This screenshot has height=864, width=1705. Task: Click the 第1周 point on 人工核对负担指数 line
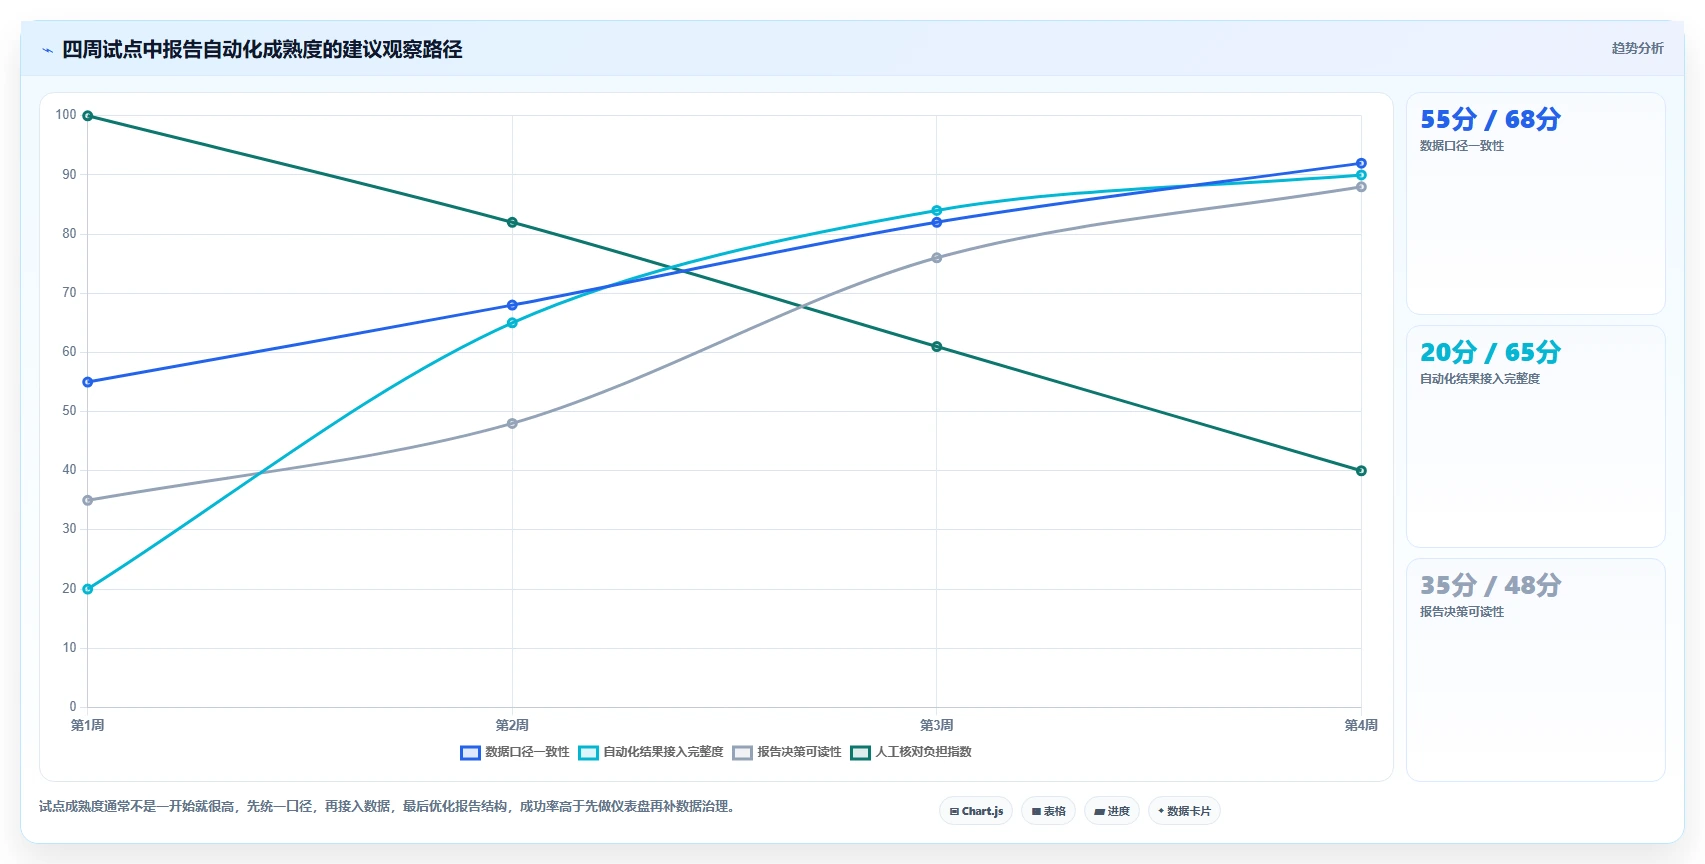(88, 116)
